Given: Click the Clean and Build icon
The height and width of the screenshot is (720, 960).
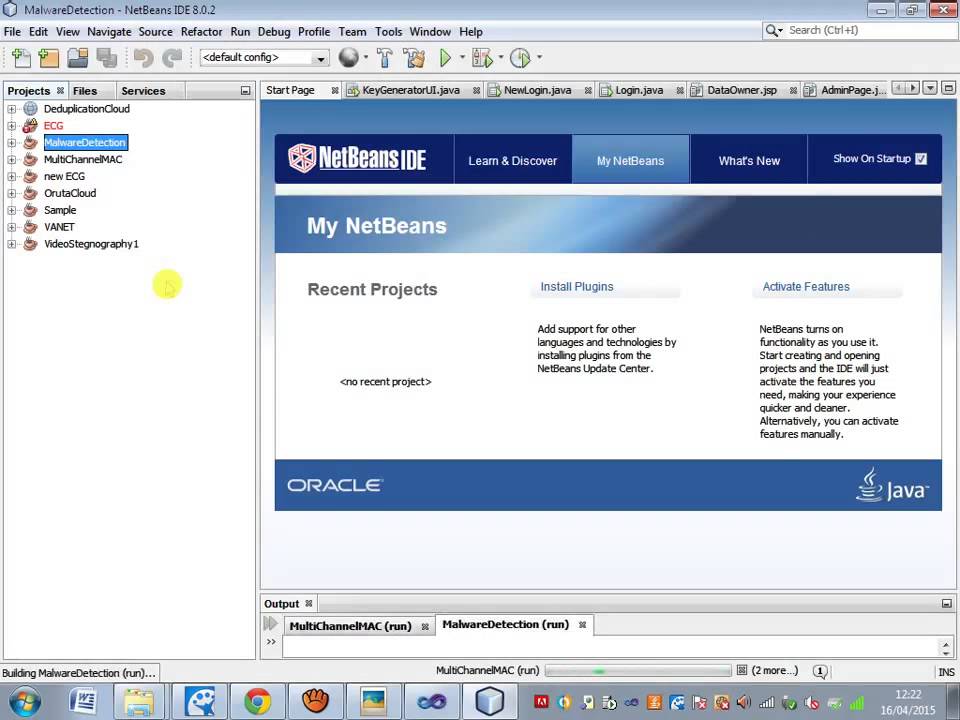Looking at the screenshot, I should click(414, 58).
